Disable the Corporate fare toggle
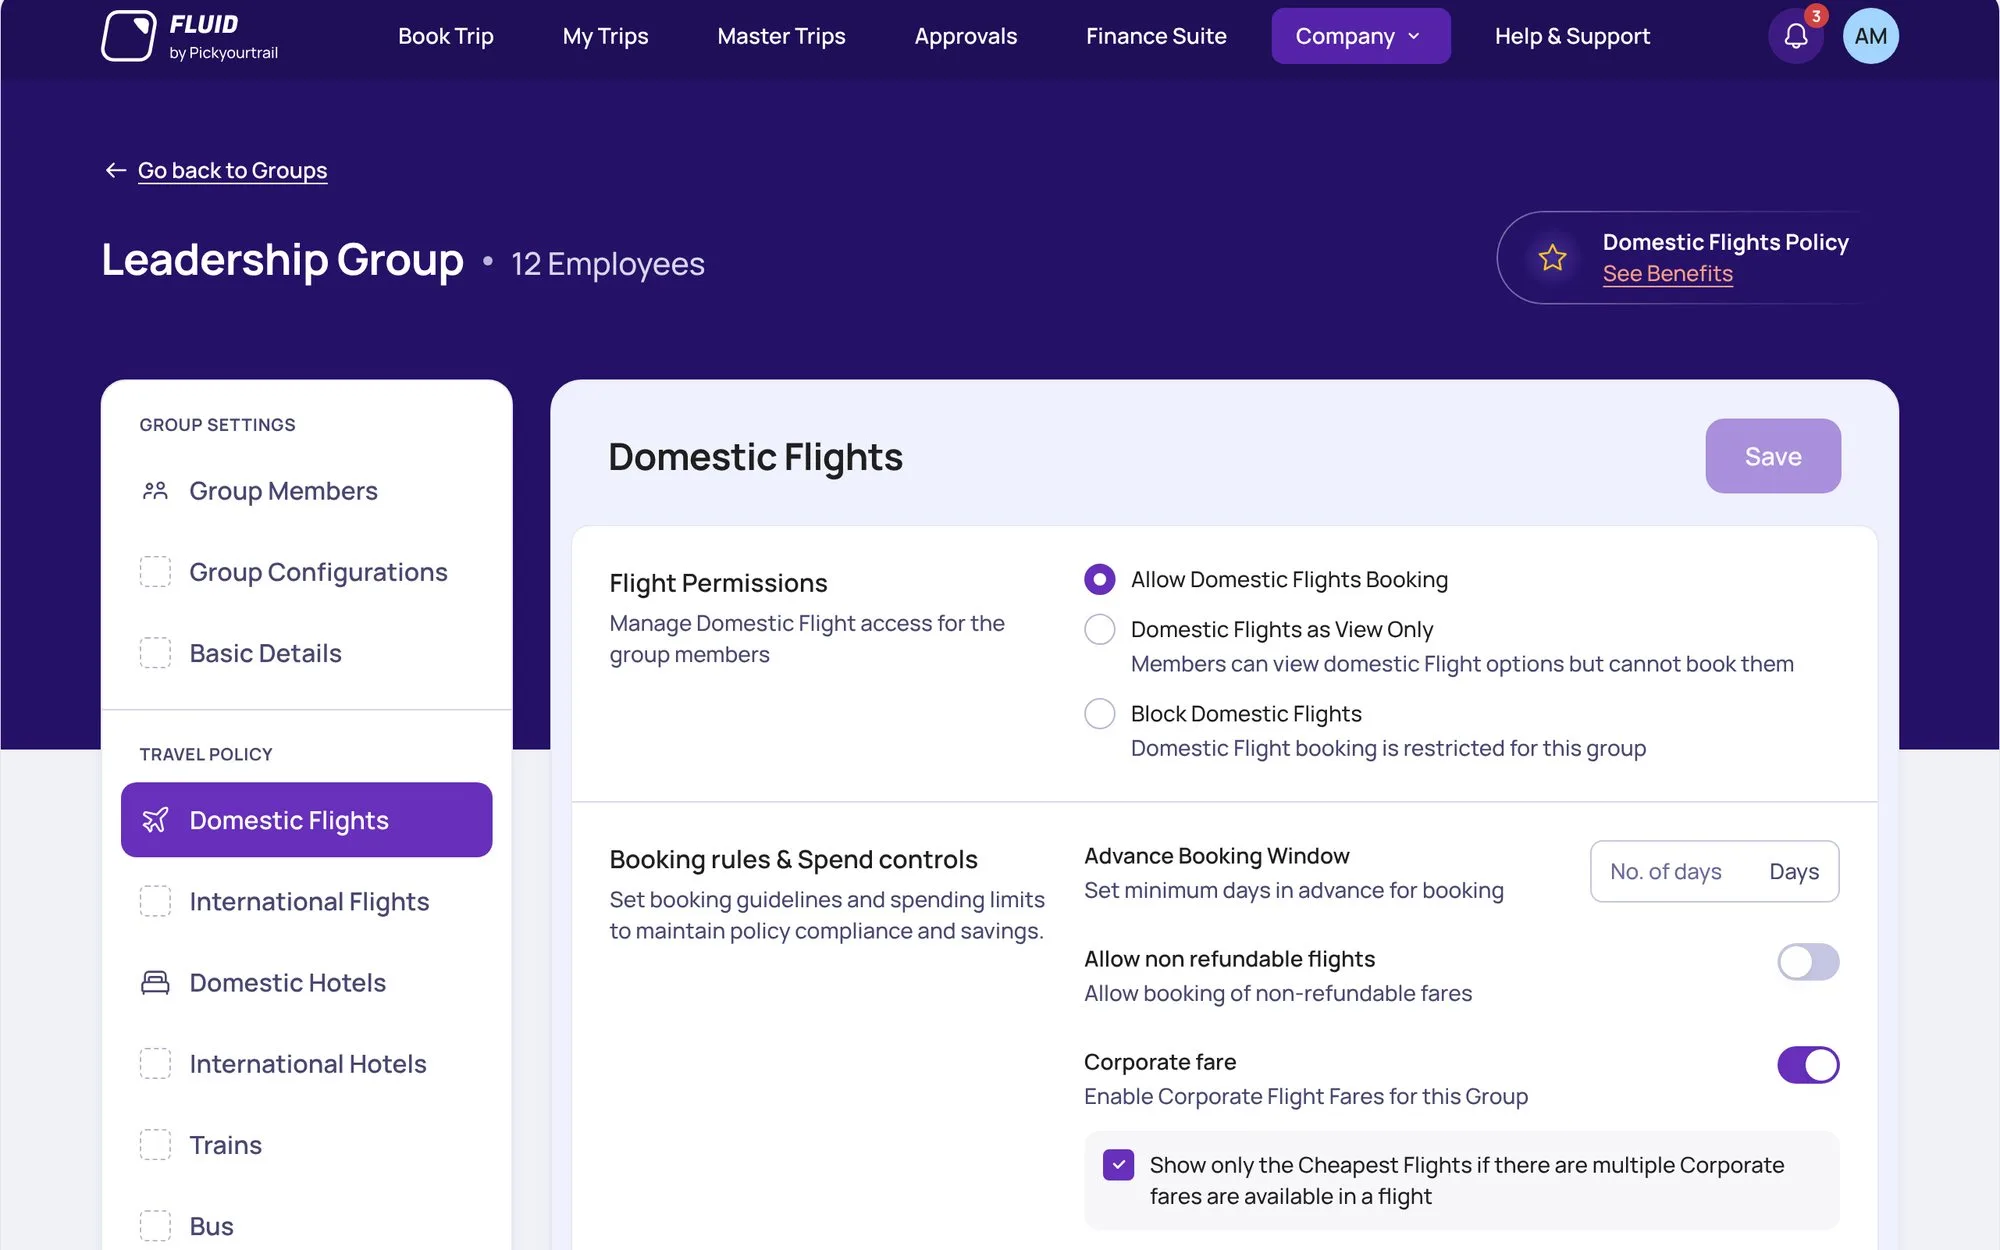 point(1808,1065)
